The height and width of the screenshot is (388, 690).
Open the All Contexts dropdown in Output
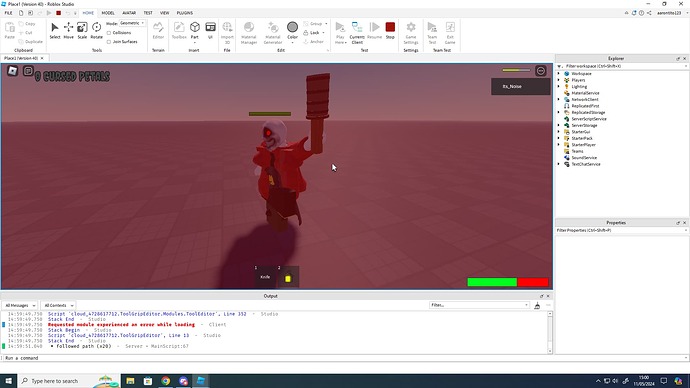59,305
